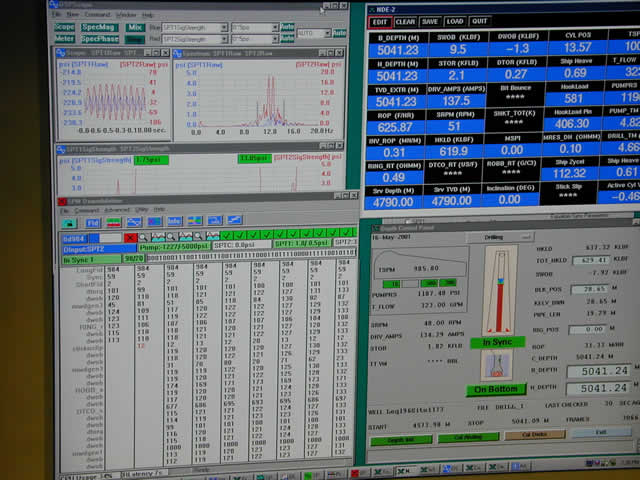This screenshot has height=480, width=640.
Task: Click the first teal icon in demodulator toolbar
Action: tap(68, 222)
